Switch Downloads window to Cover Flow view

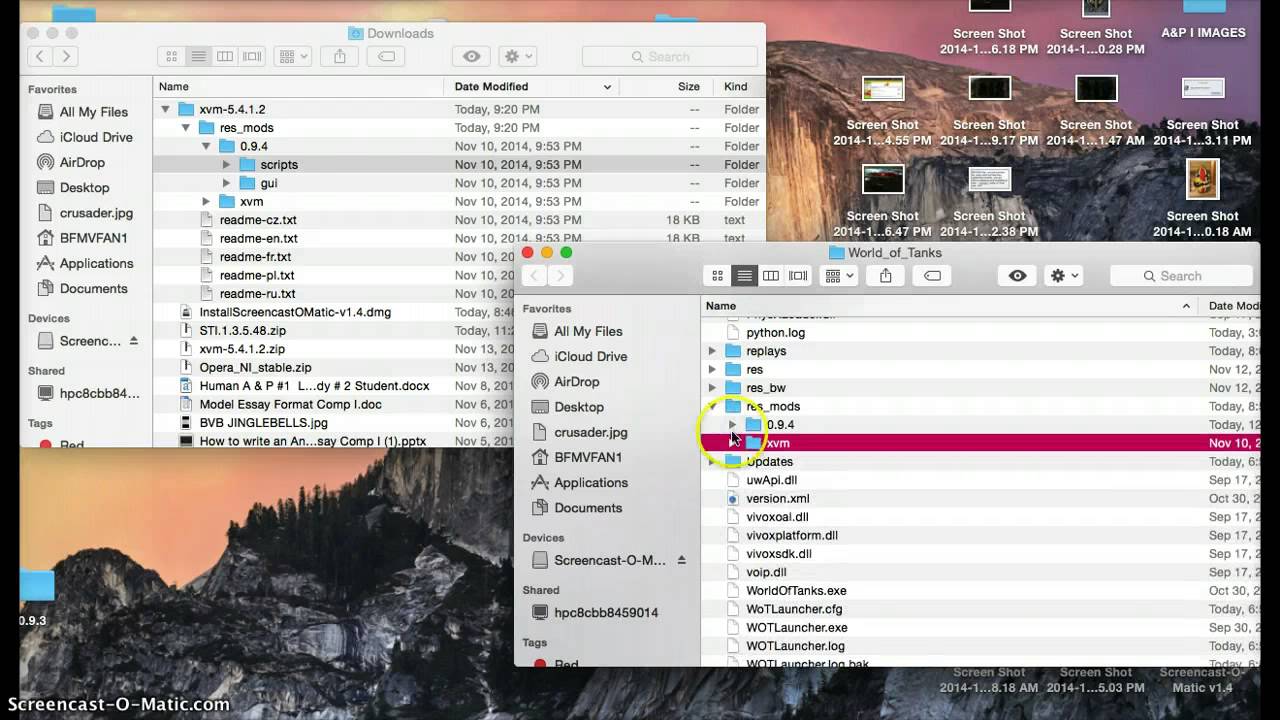252,57
